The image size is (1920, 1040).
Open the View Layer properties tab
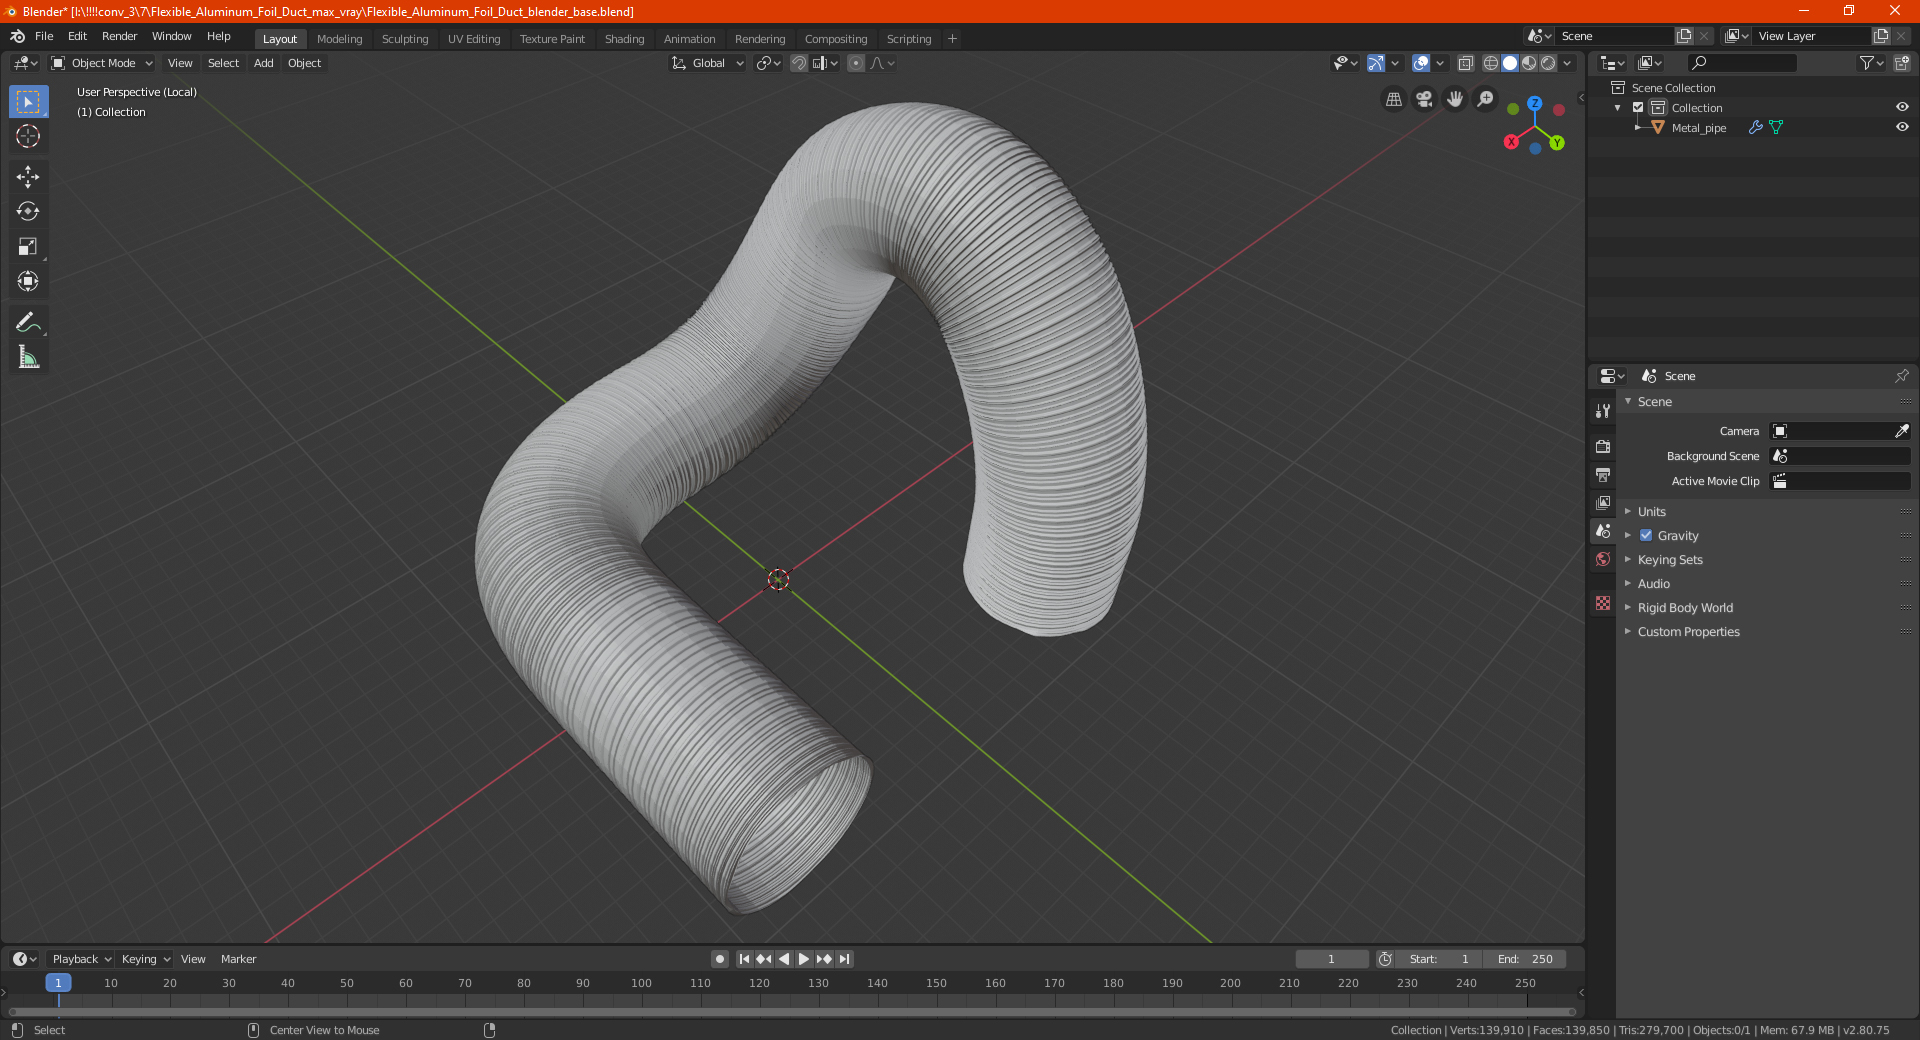(x=1603, y=502)
